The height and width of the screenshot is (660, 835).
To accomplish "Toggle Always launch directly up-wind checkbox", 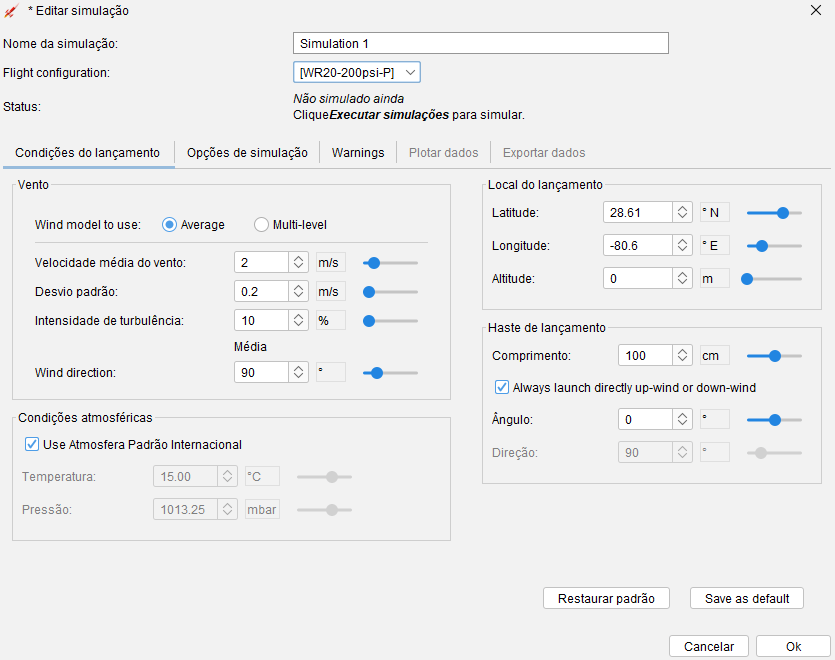I will pyautogui.click(x=502, y=387).
